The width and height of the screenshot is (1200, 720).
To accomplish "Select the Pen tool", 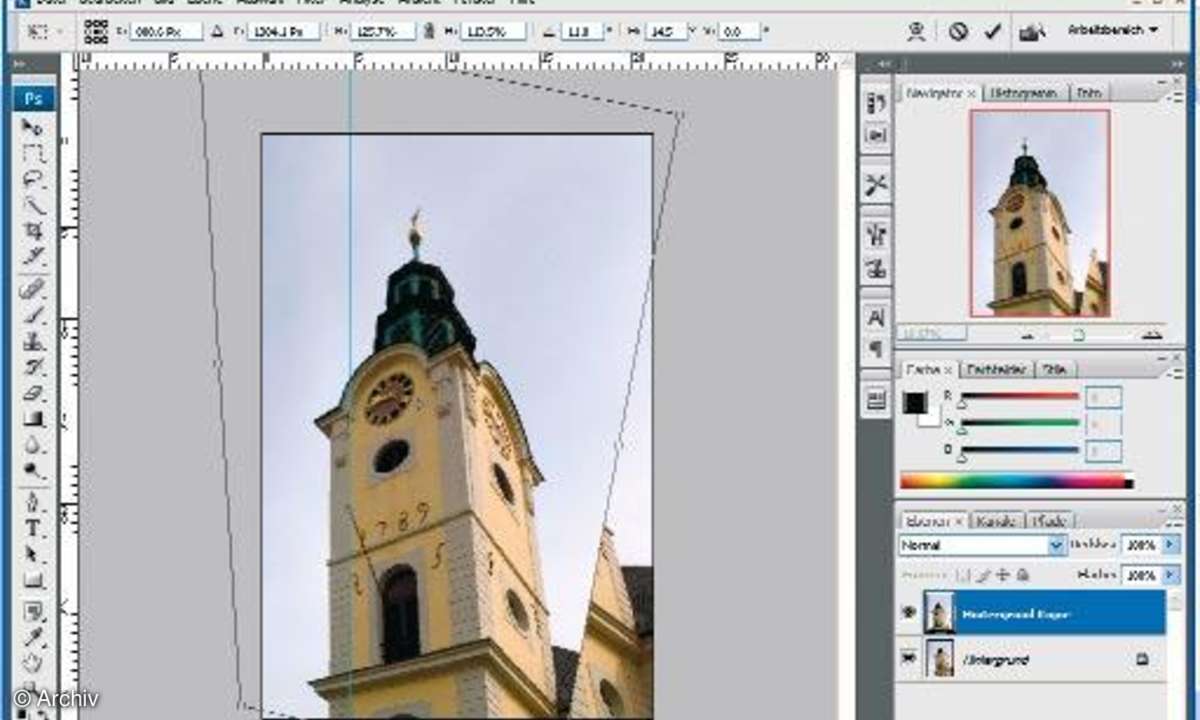I will coord(33,501).
